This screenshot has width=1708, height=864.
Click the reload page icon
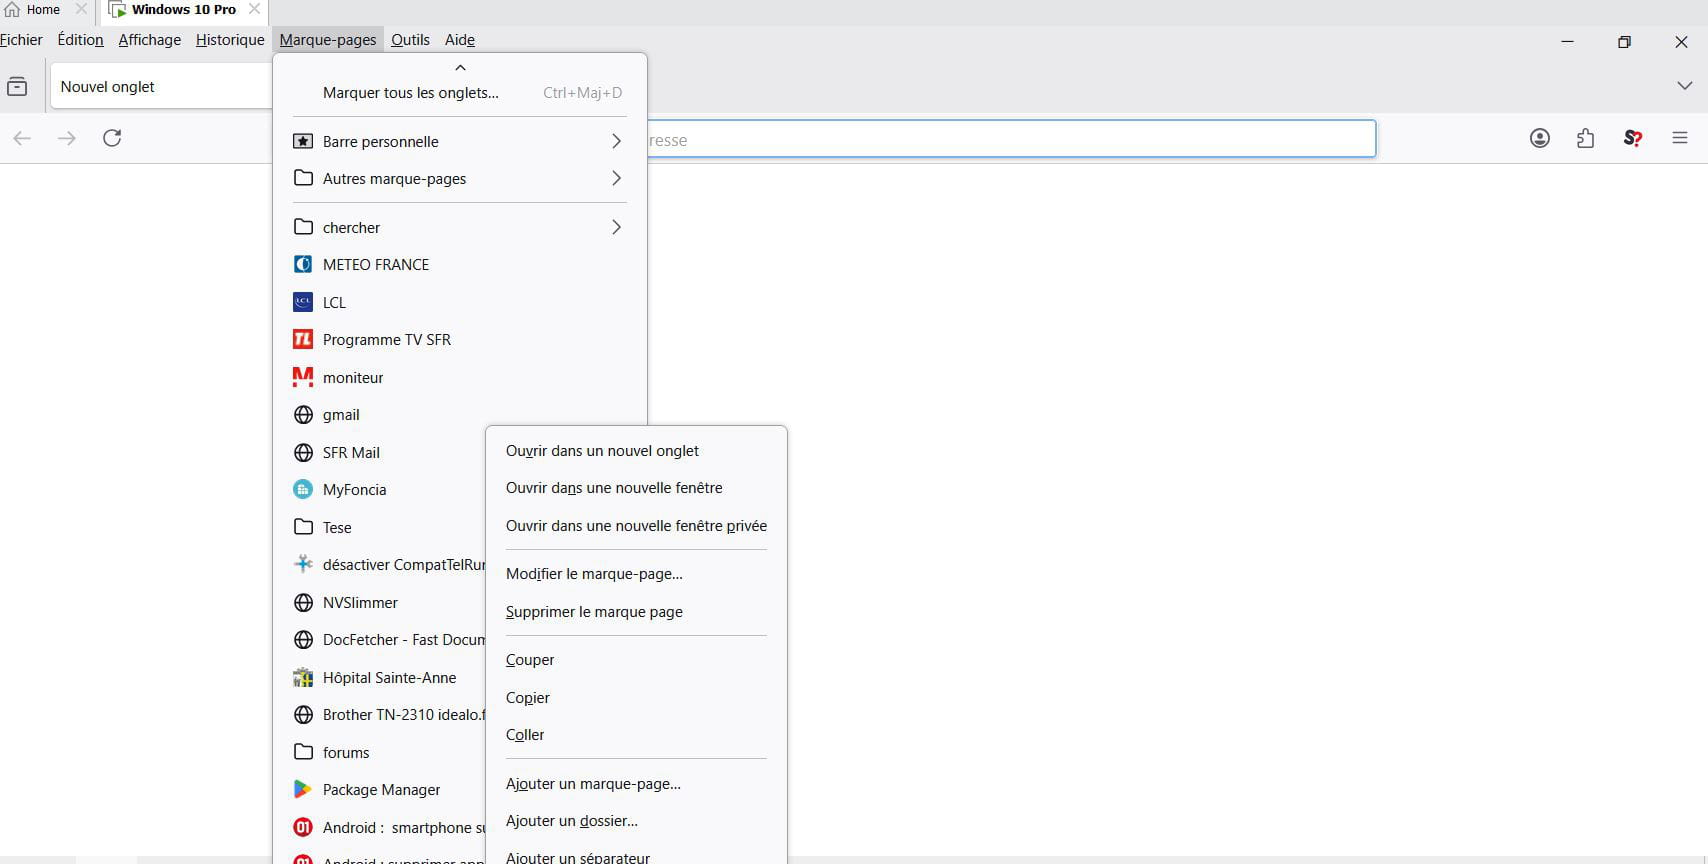point(112,138)
